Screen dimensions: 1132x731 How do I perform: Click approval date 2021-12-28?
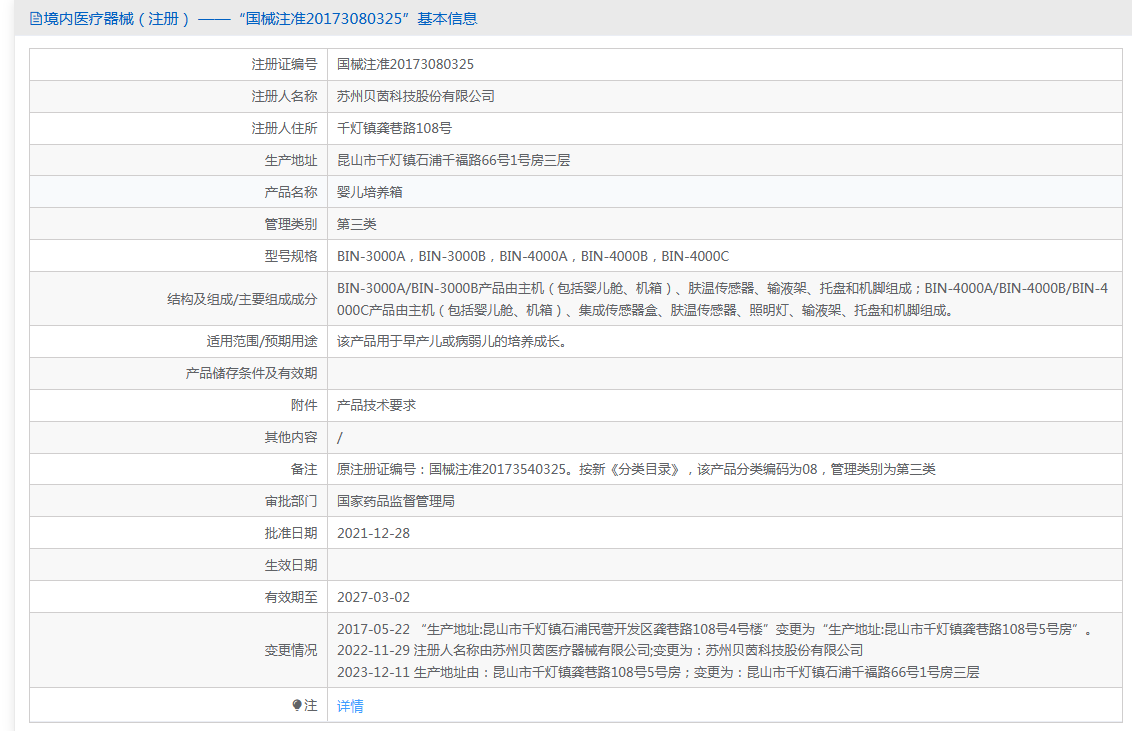pos(373,533)
